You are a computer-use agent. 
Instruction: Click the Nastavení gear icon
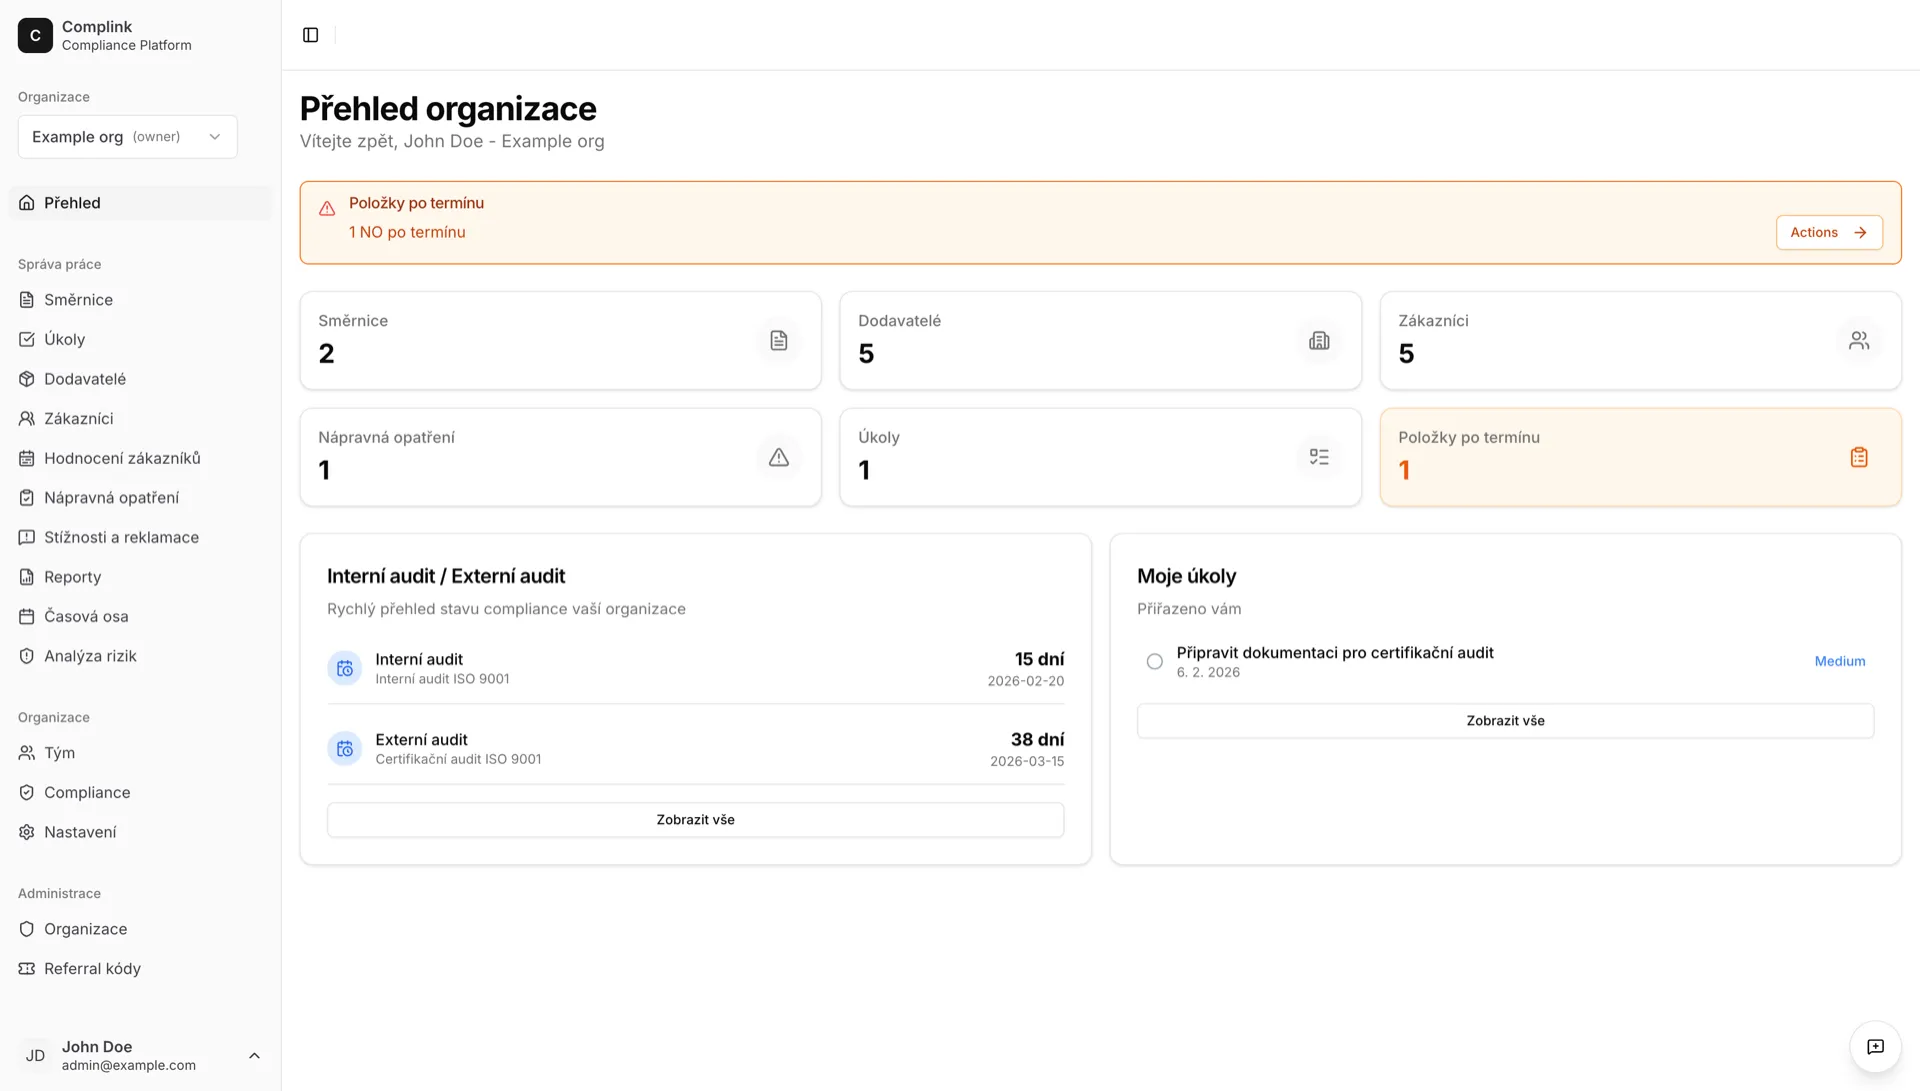(x=26, y=831)
